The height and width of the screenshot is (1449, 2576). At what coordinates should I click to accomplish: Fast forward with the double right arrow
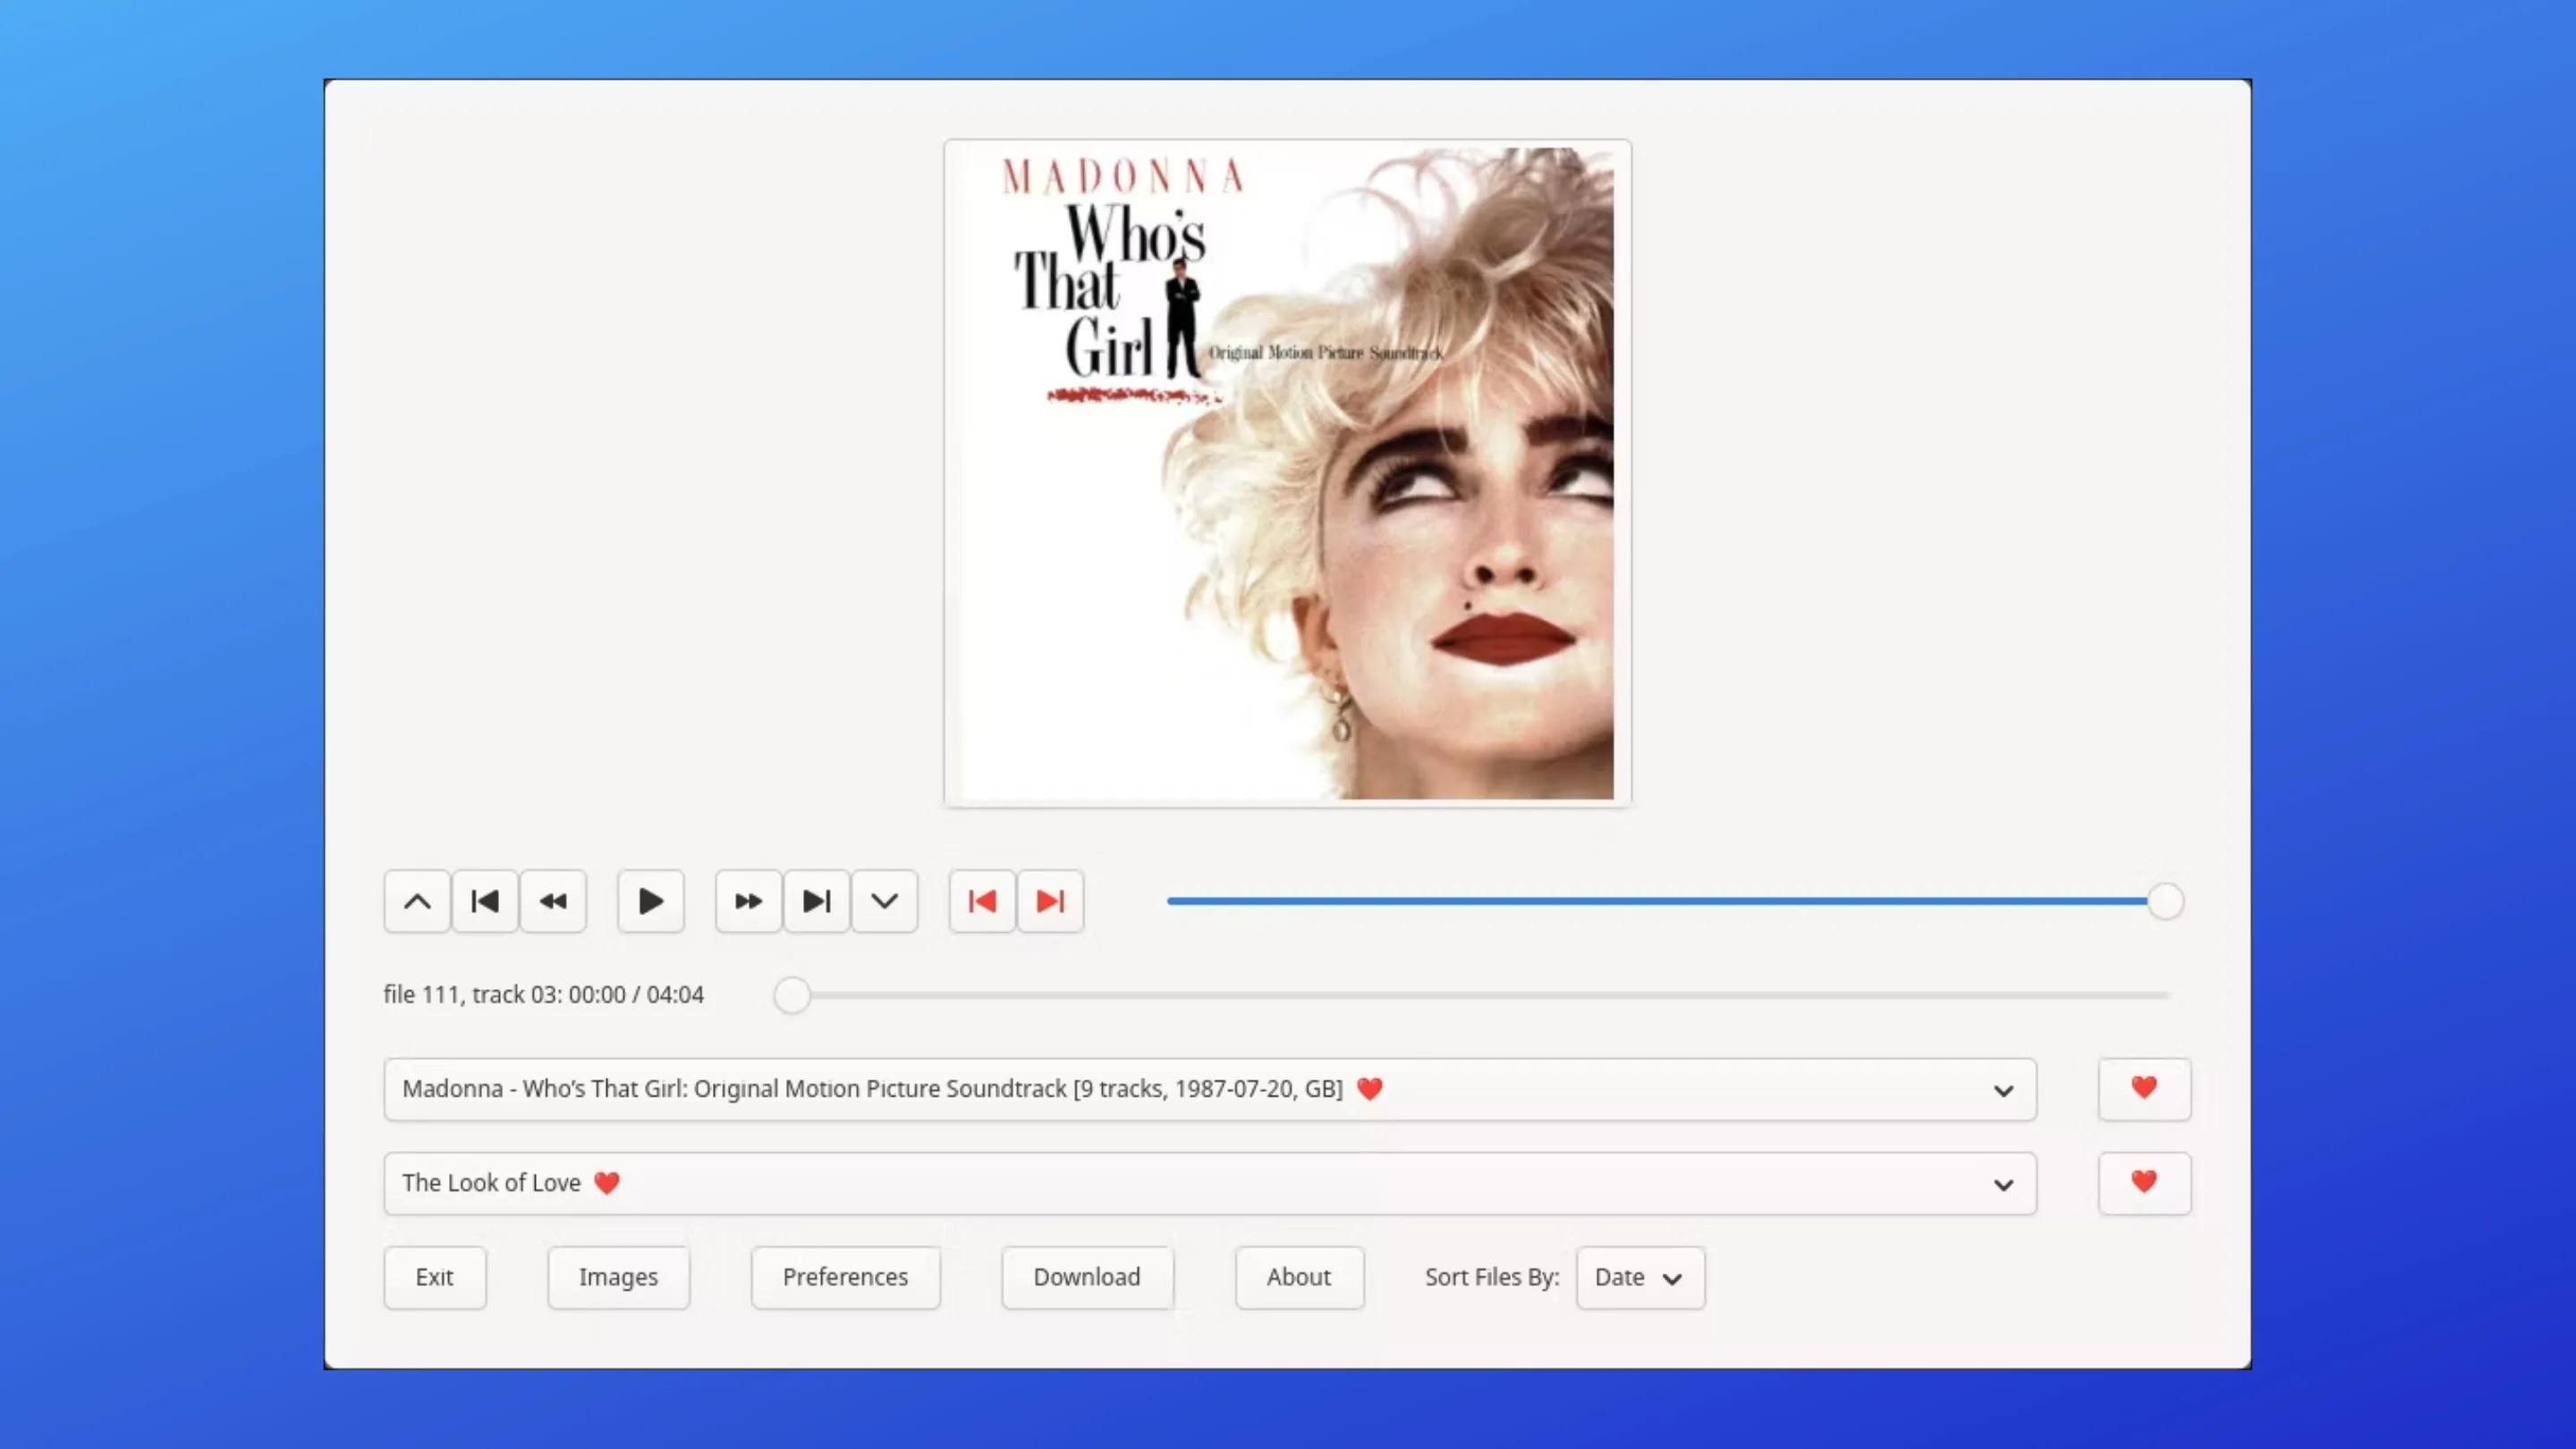(749, 902)
